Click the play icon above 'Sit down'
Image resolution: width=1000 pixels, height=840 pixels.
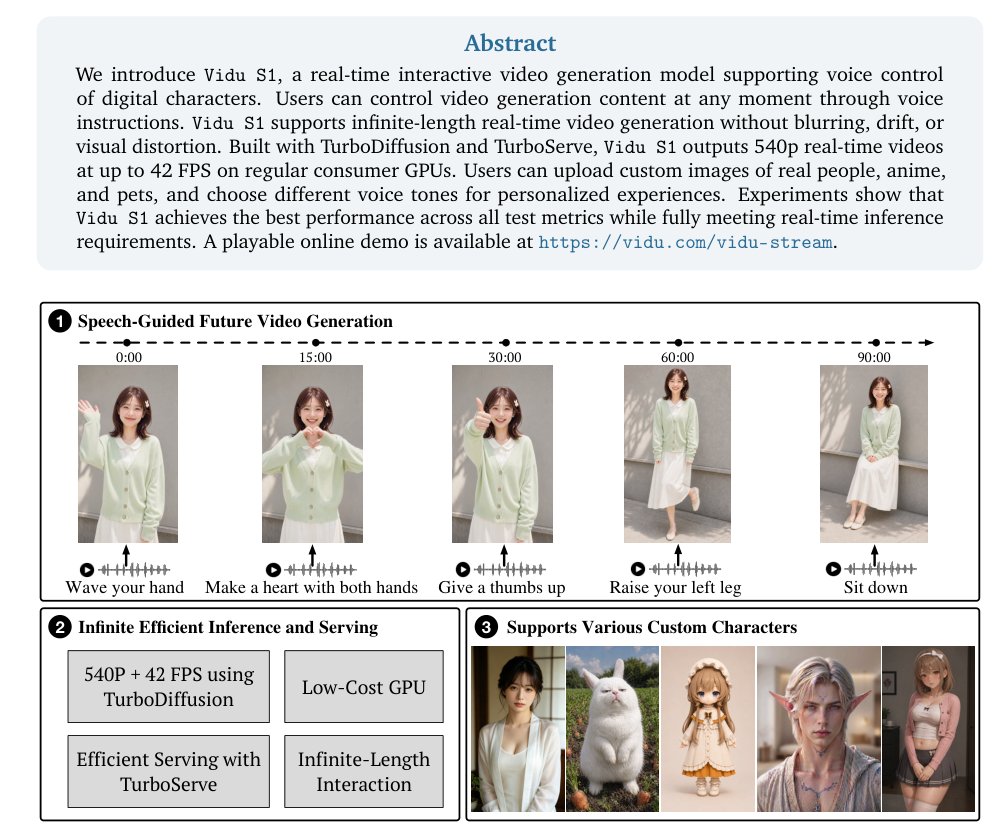(x=833, y=568)
